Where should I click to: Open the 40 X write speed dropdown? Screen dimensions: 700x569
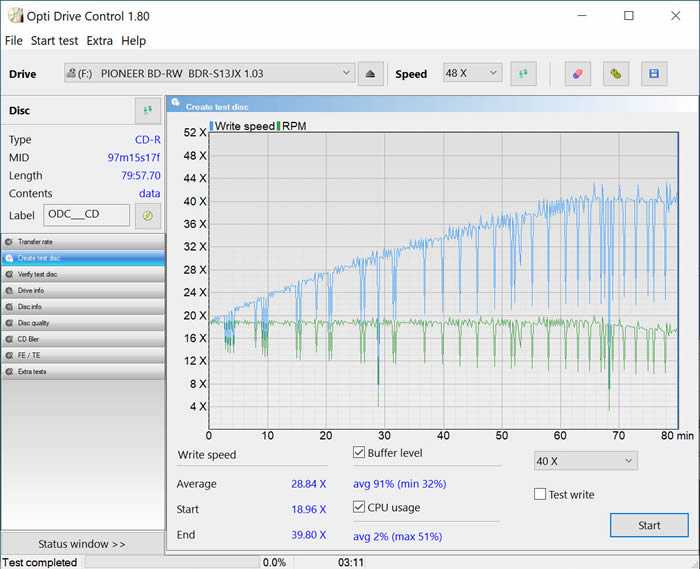click(x=585, y=461)
